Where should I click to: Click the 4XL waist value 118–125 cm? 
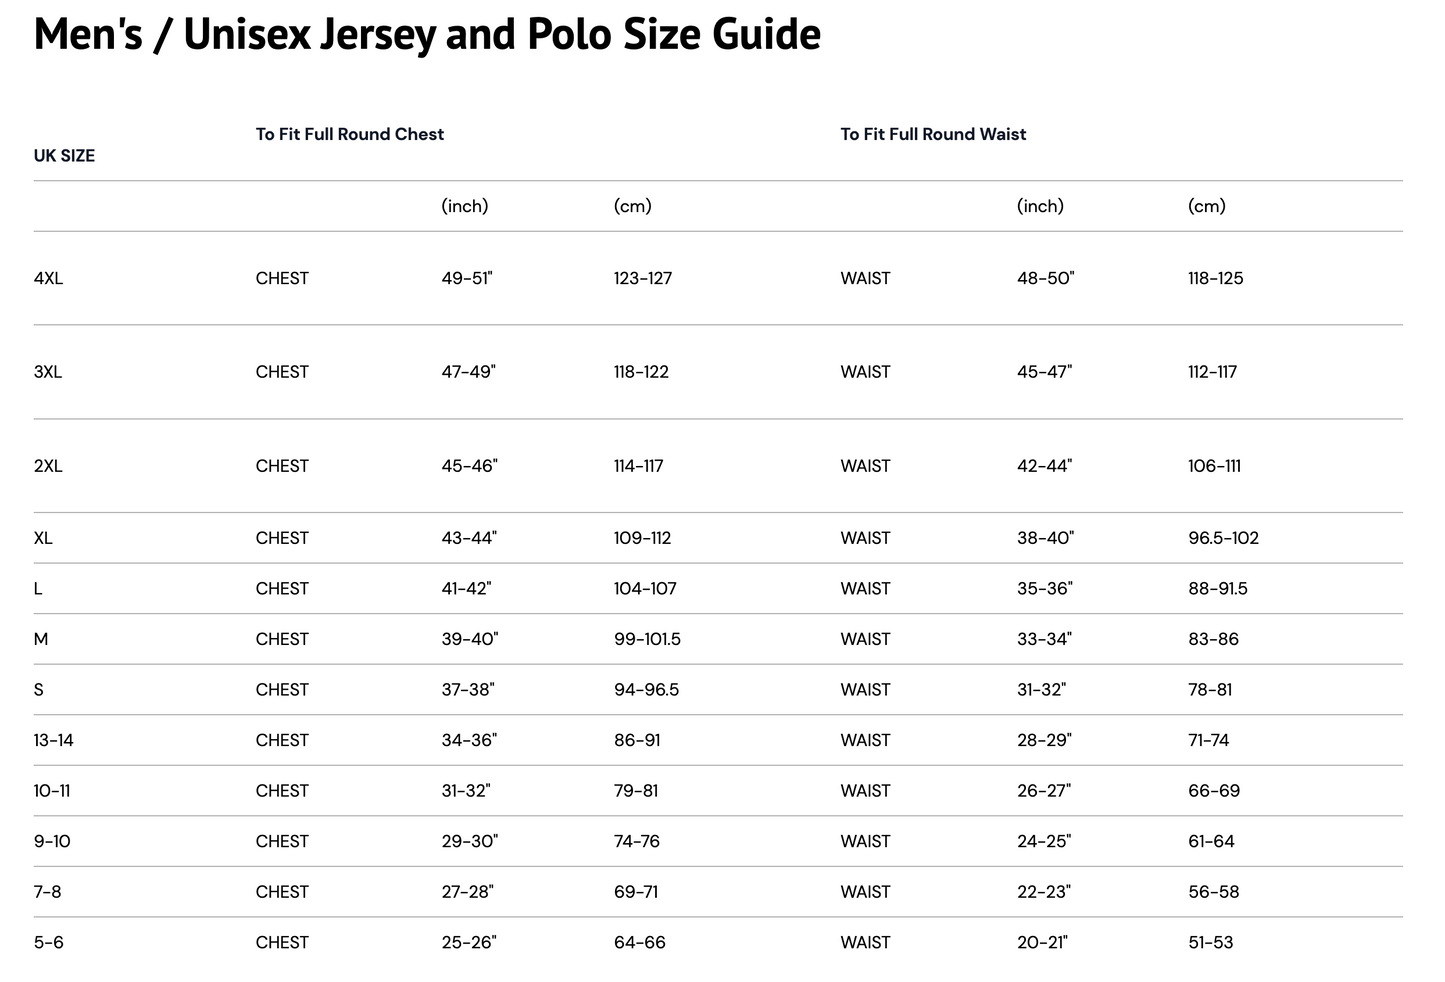[1215, 278]
